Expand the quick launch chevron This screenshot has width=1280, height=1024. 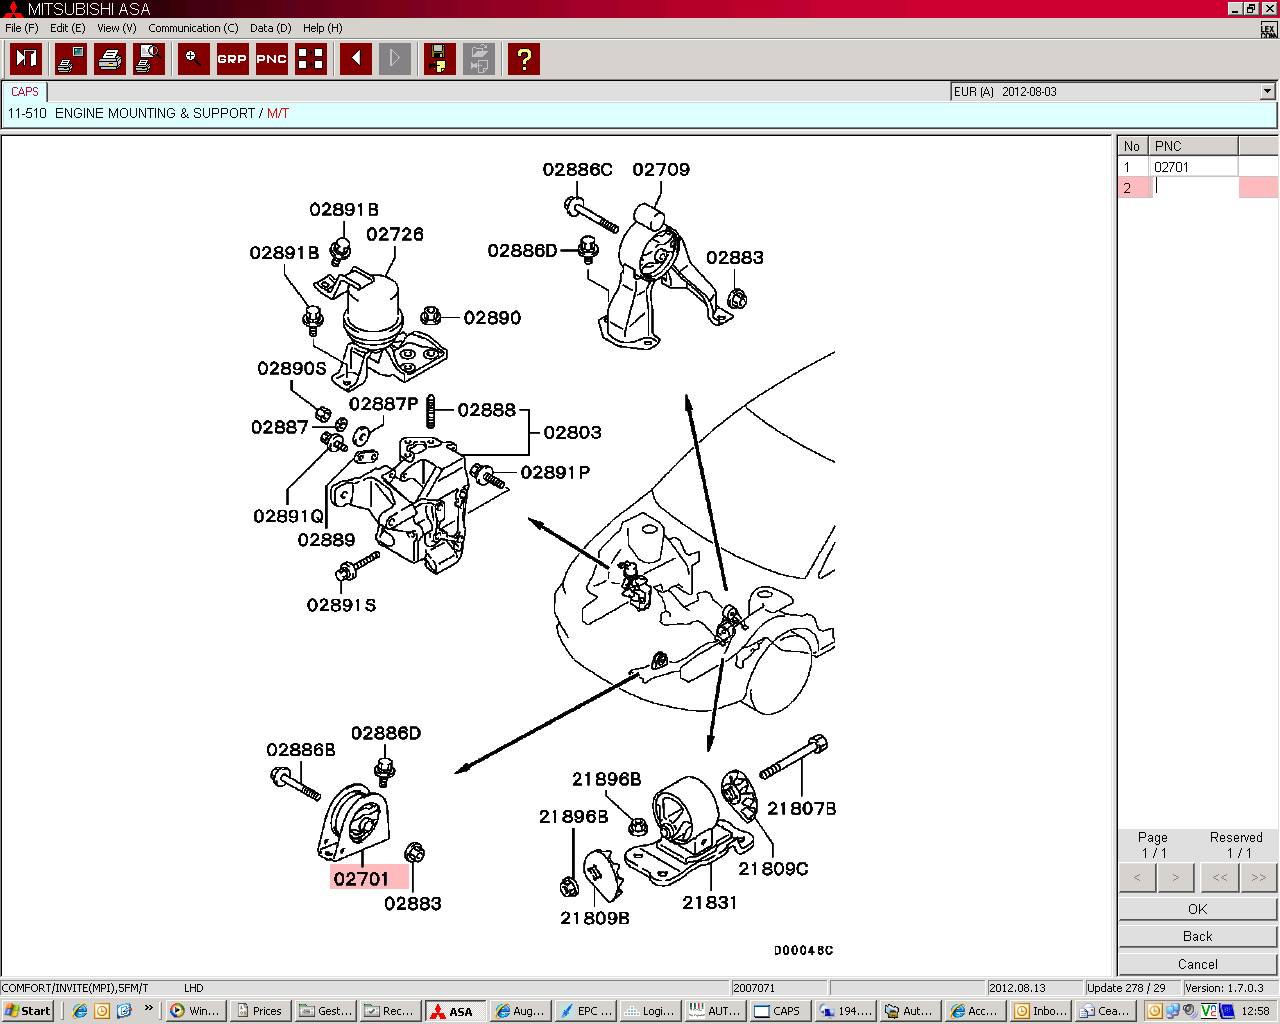(149, 1009)
